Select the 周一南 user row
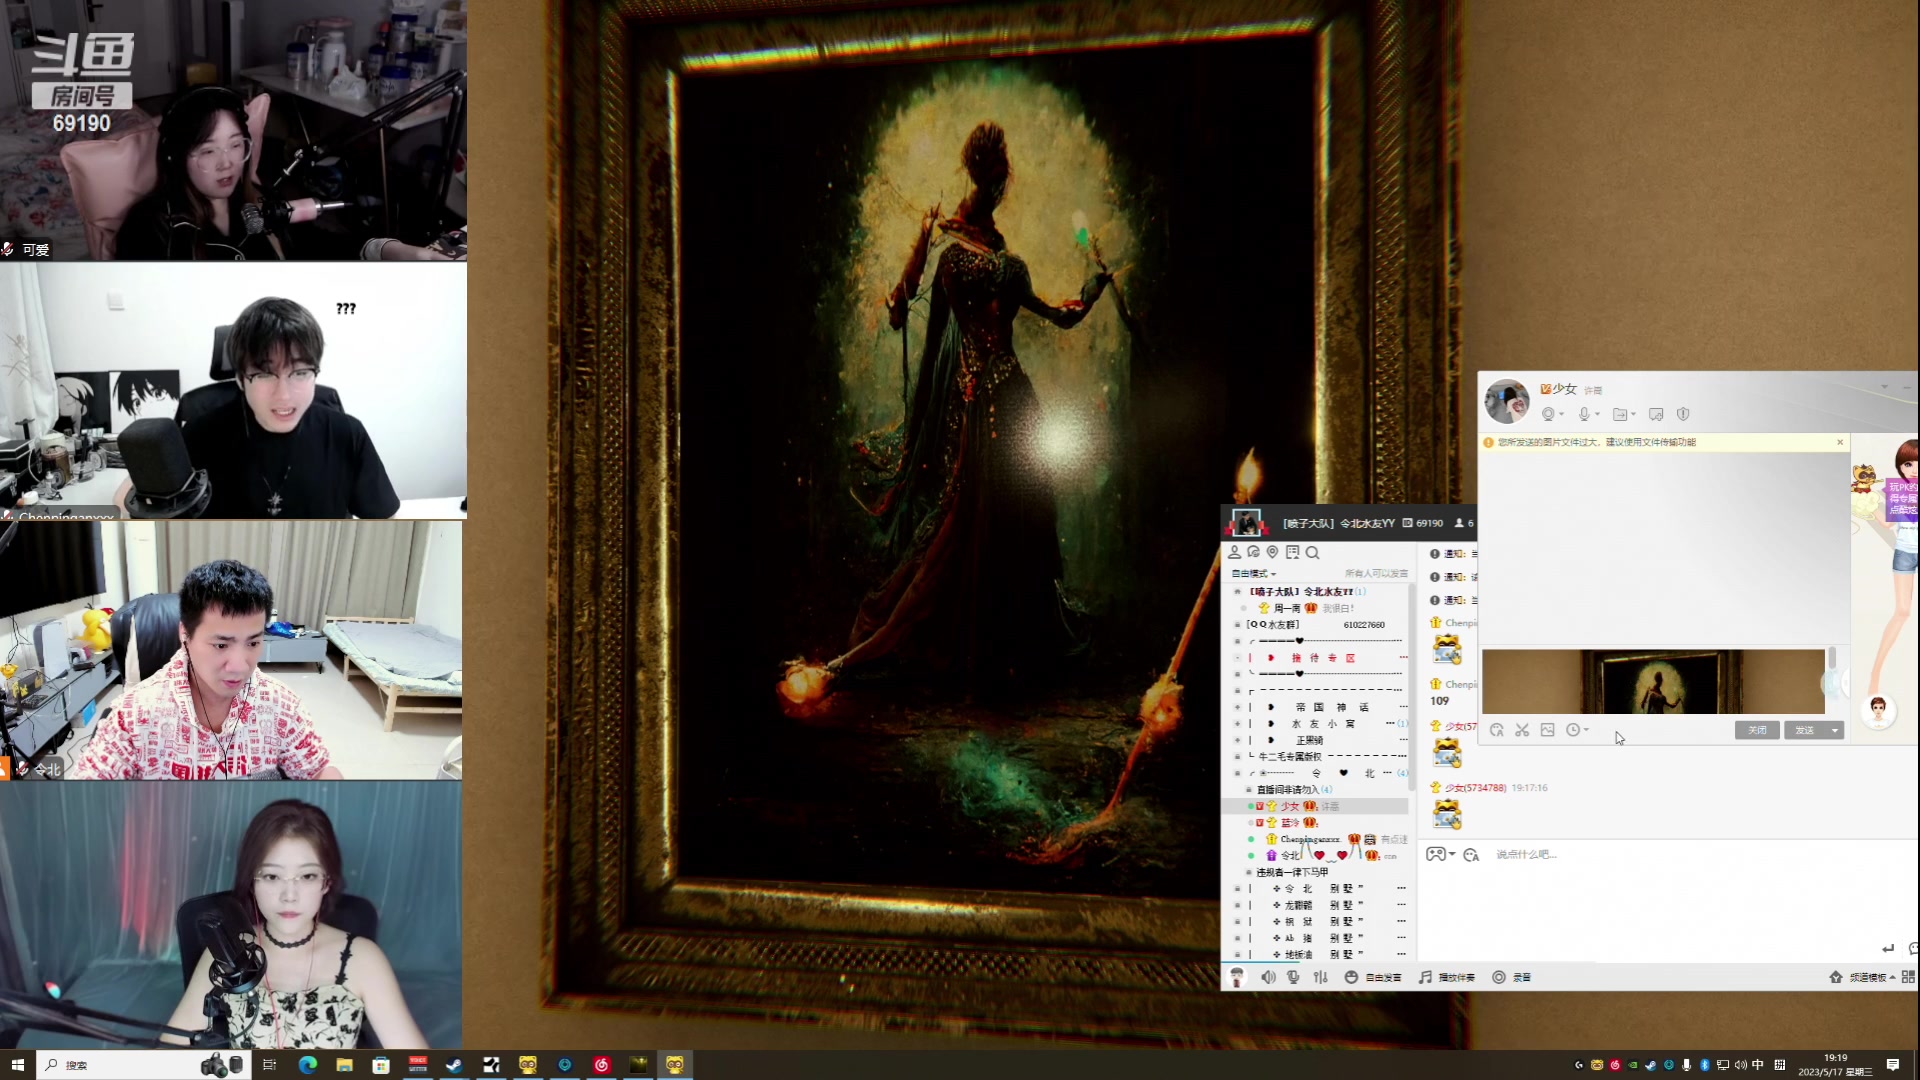Viewport: 1920px width, 1080px height. click(1316, 608)
